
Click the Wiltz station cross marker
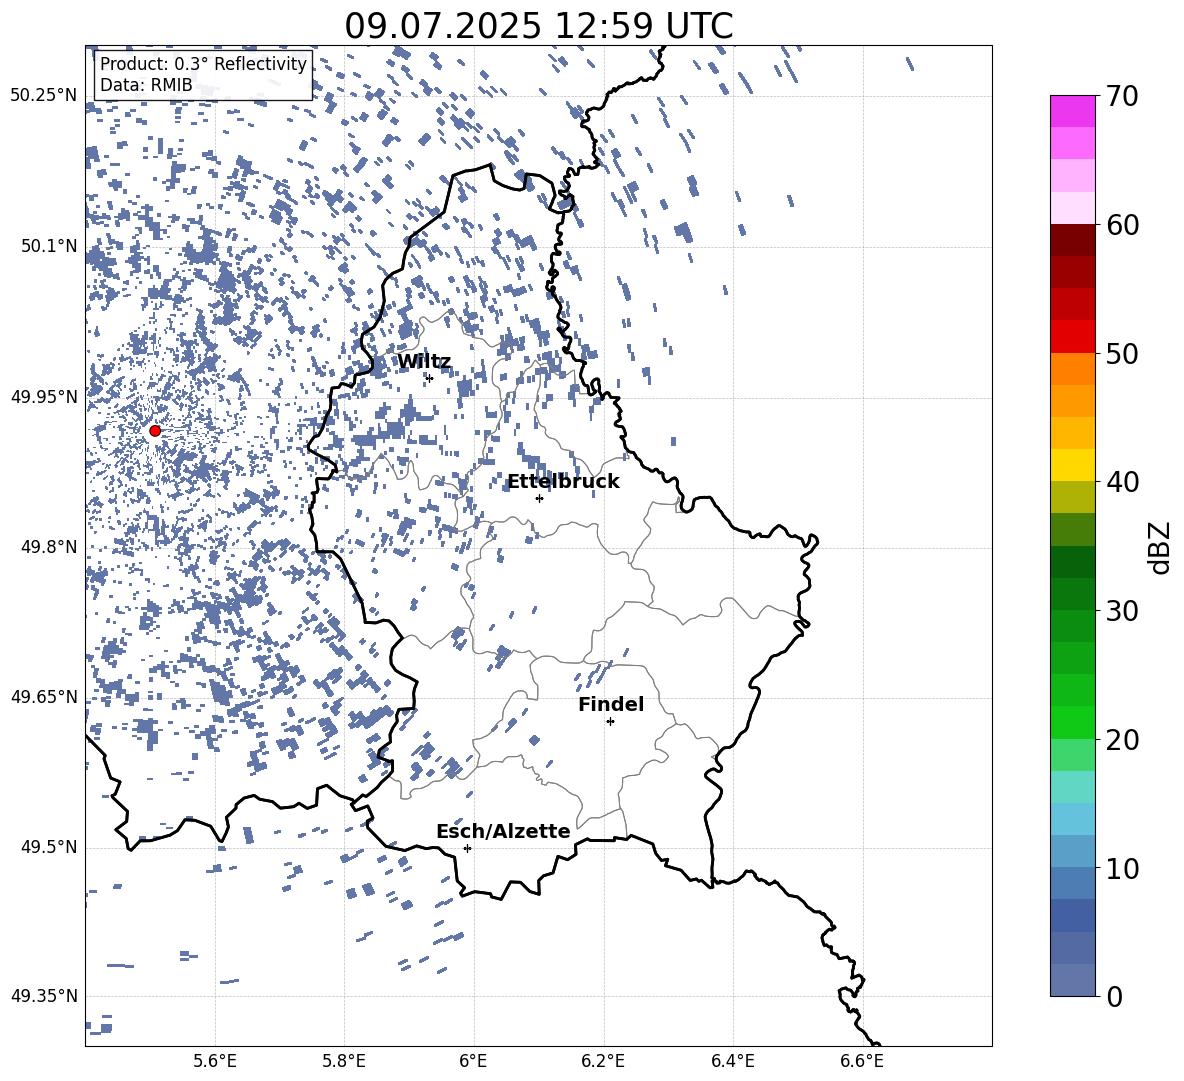click(x=430, y=378)
